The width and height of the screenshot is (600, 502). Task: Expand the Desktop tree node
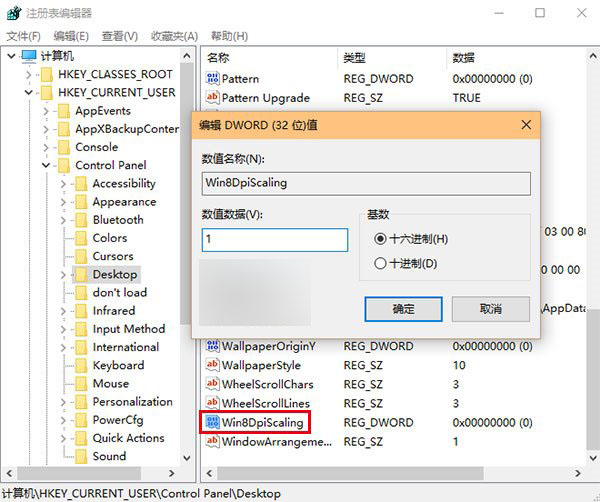(63, 274)
